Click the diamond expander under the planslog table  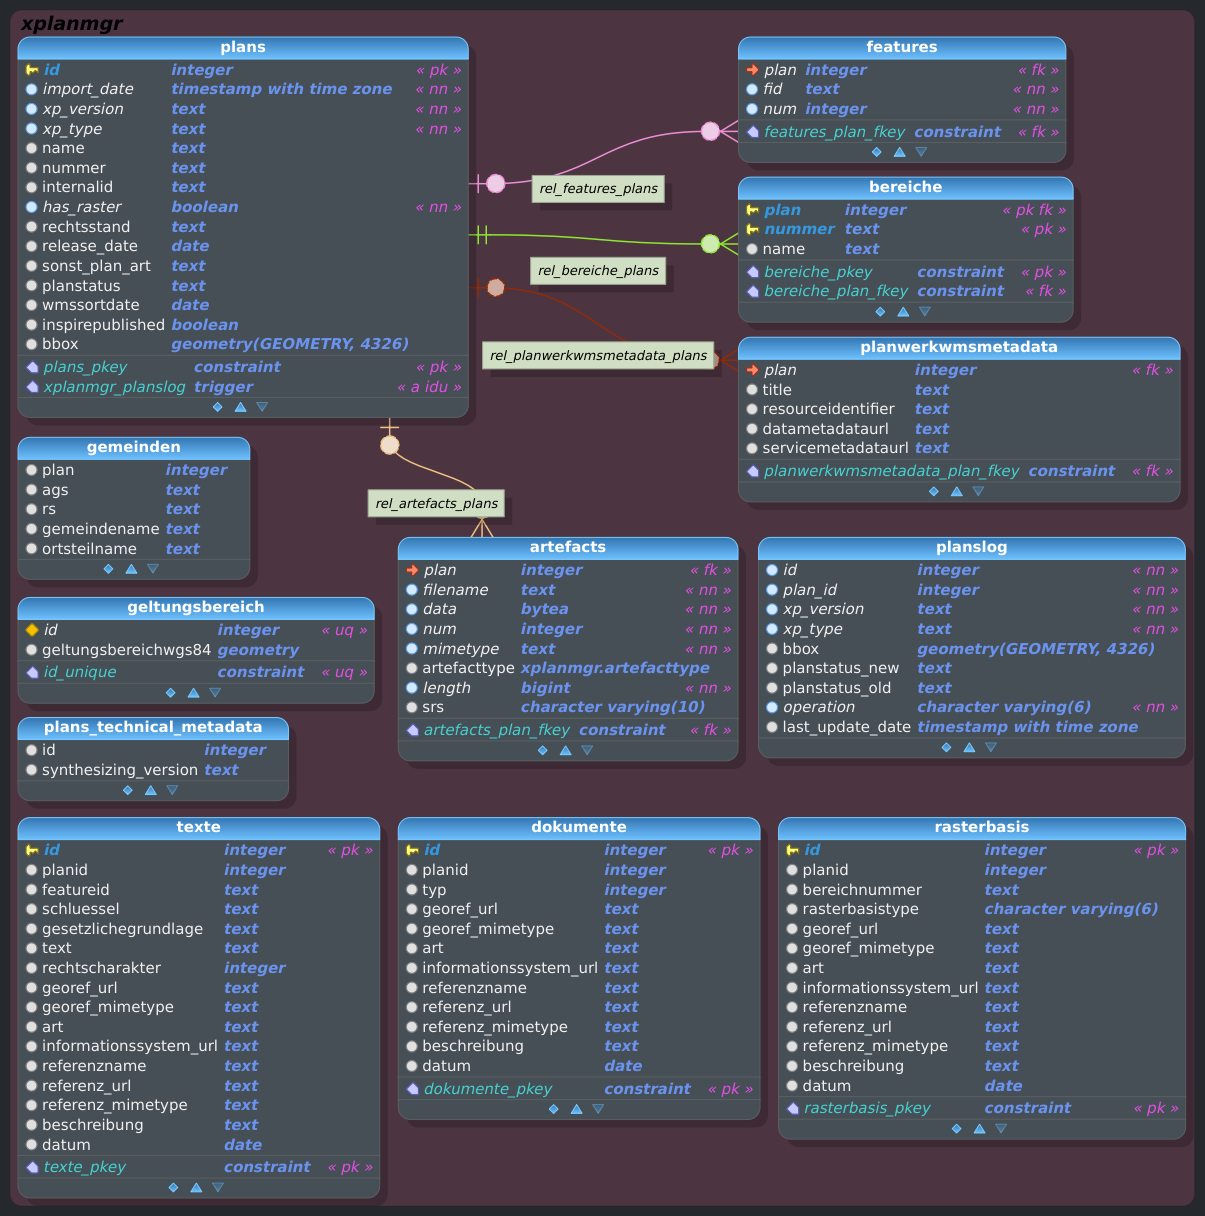[x=945, y=747]
